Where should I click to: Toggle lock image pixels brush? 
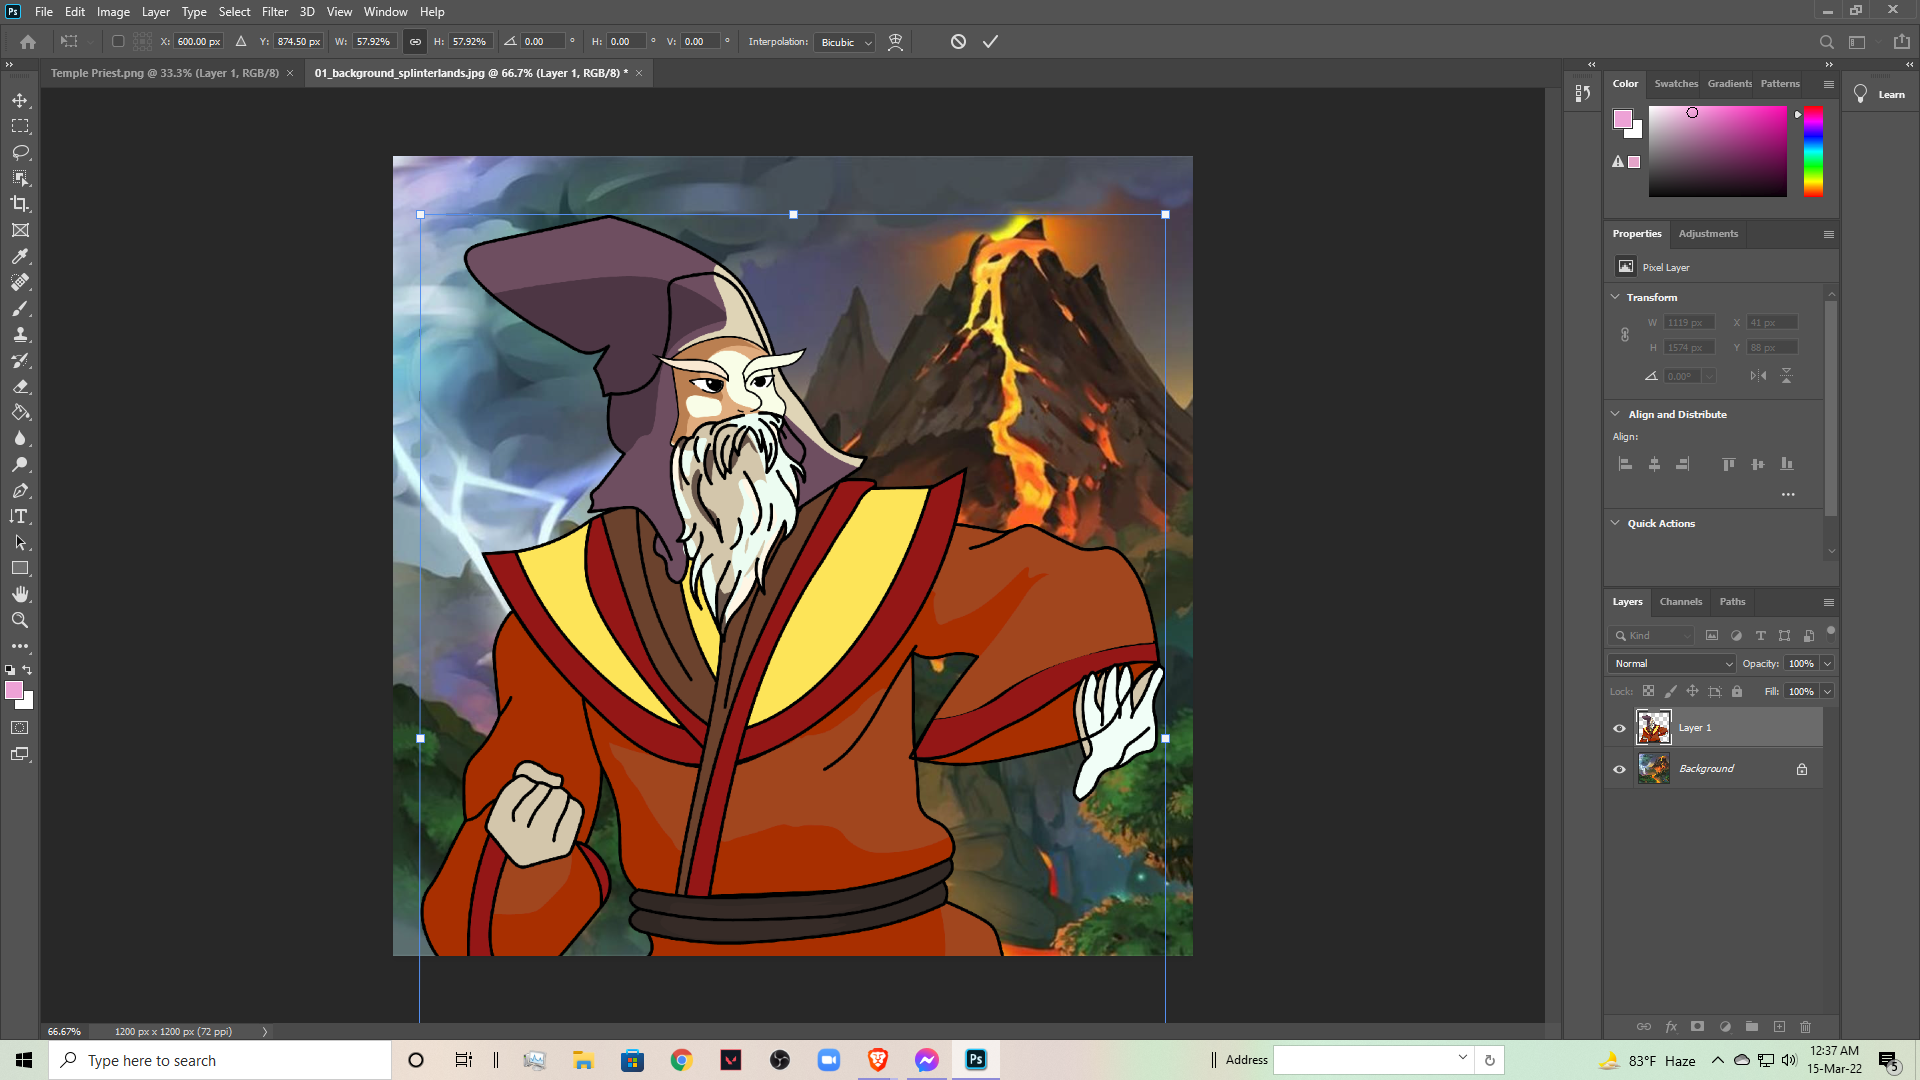1670,691
